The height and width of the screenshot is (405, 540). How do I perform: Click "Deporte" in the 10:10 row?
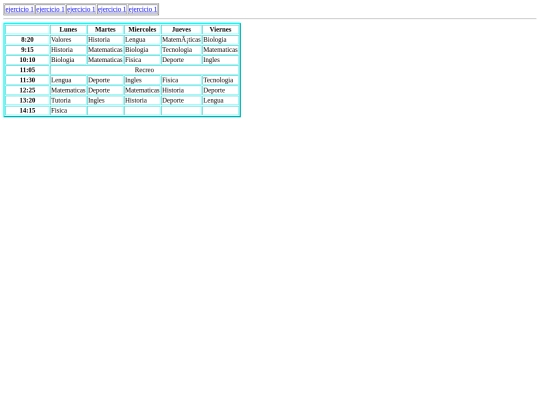[x=181, y=60]
